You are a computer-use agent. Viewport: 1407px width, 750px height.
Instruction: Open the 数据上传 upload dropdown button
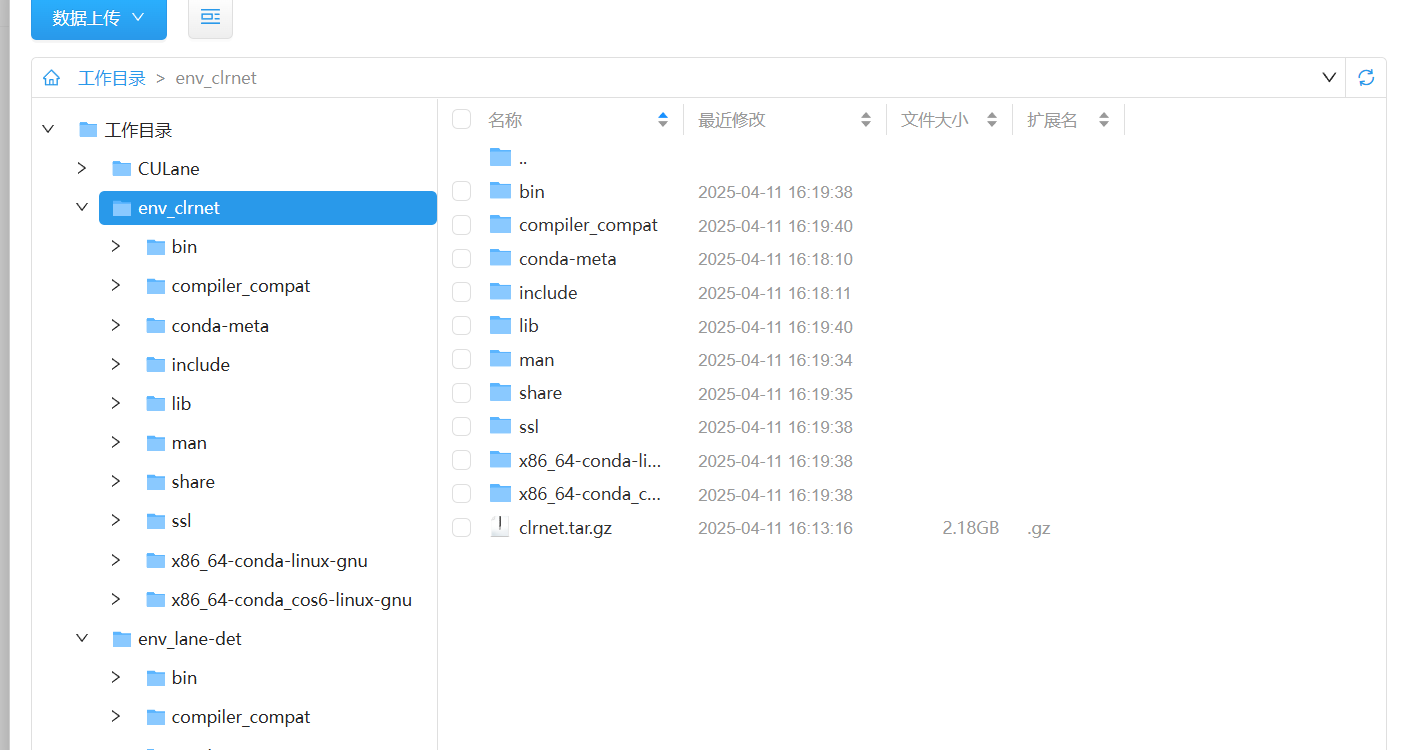[x=99, y=18]
